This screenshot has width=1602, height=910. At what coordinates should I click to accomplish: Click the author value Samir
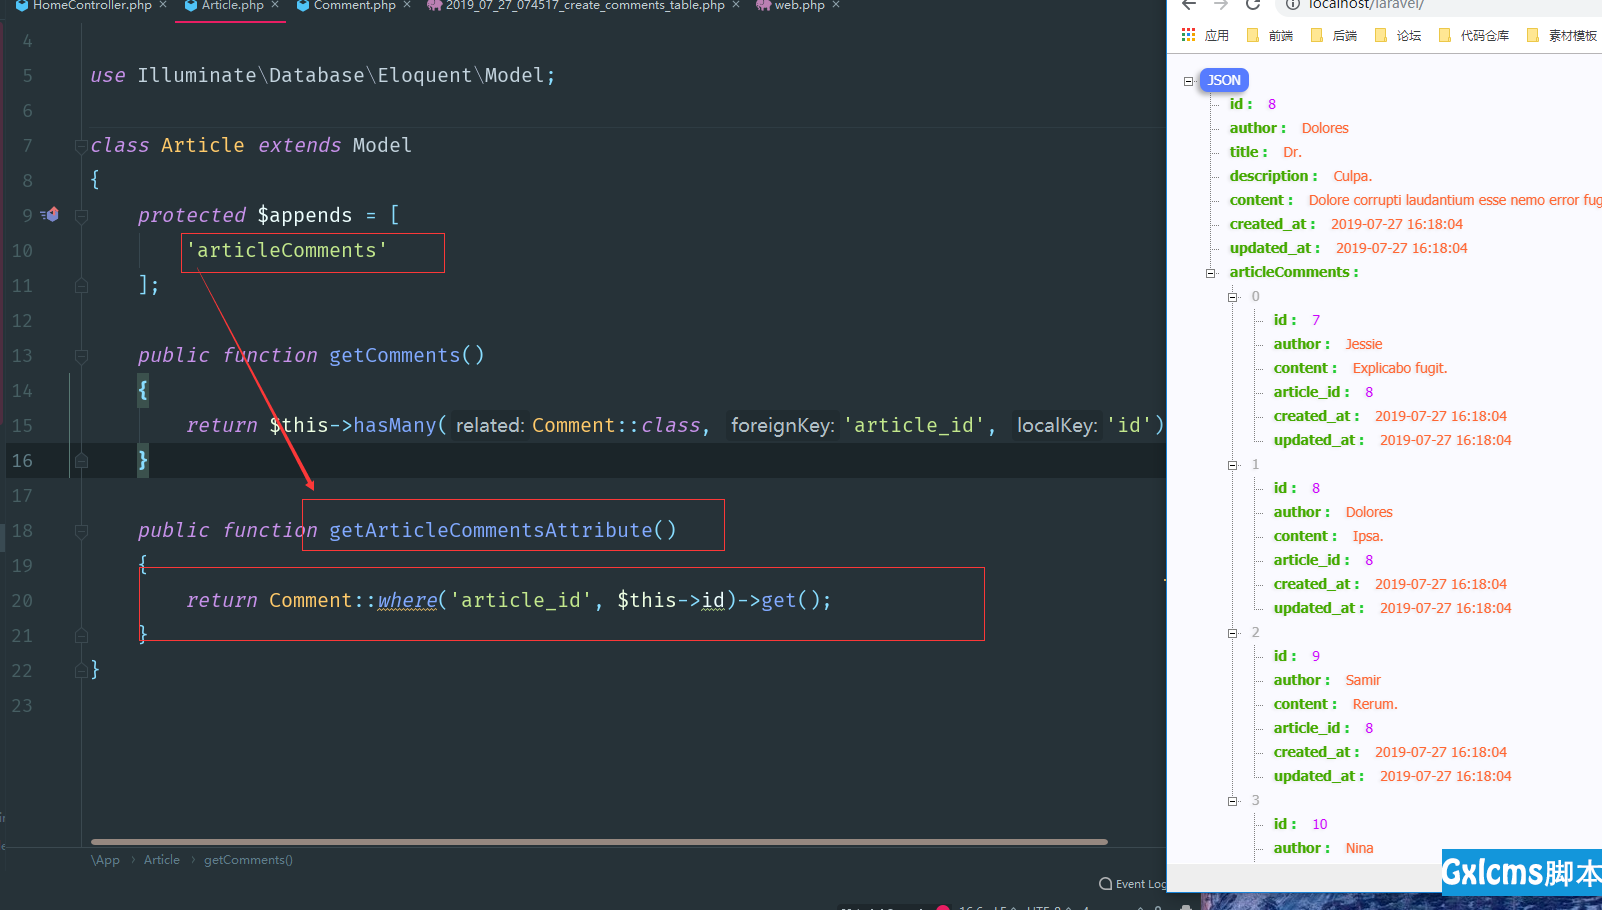tap(1362, 680)
